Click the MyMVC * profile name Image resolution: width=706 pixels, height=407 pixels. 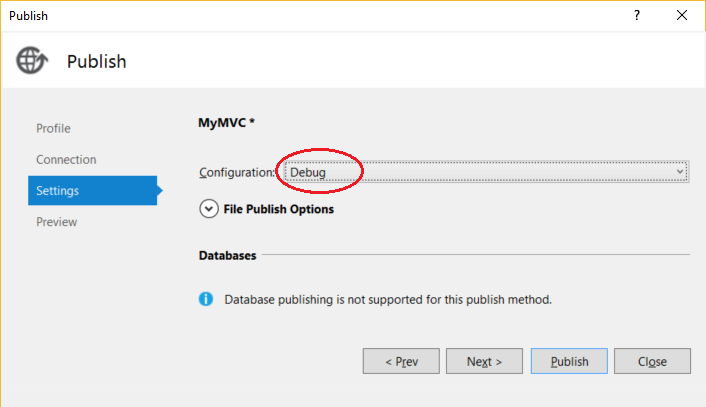click(x=226, y=122)
